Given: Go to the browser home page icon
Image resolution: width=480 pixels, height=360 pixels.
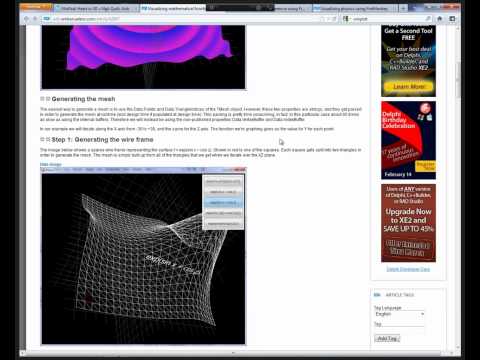Looking at the screenshot, I should (440, 19).
